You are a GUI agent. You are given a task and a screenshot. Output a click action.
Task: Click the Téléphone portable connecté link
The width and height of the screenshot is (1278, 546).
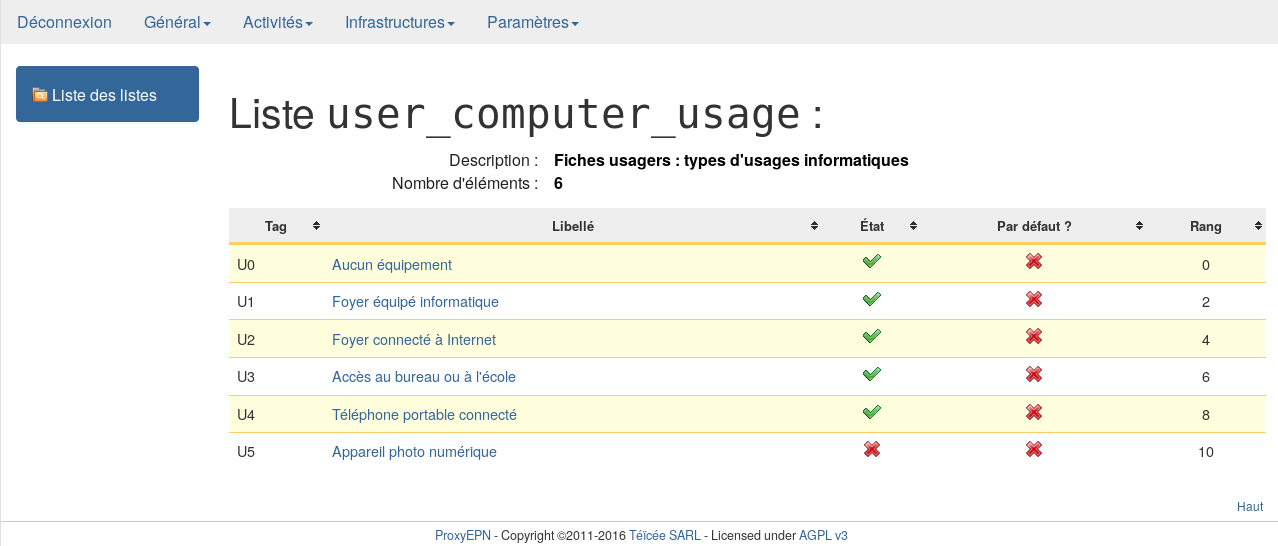tap(424, 415)
